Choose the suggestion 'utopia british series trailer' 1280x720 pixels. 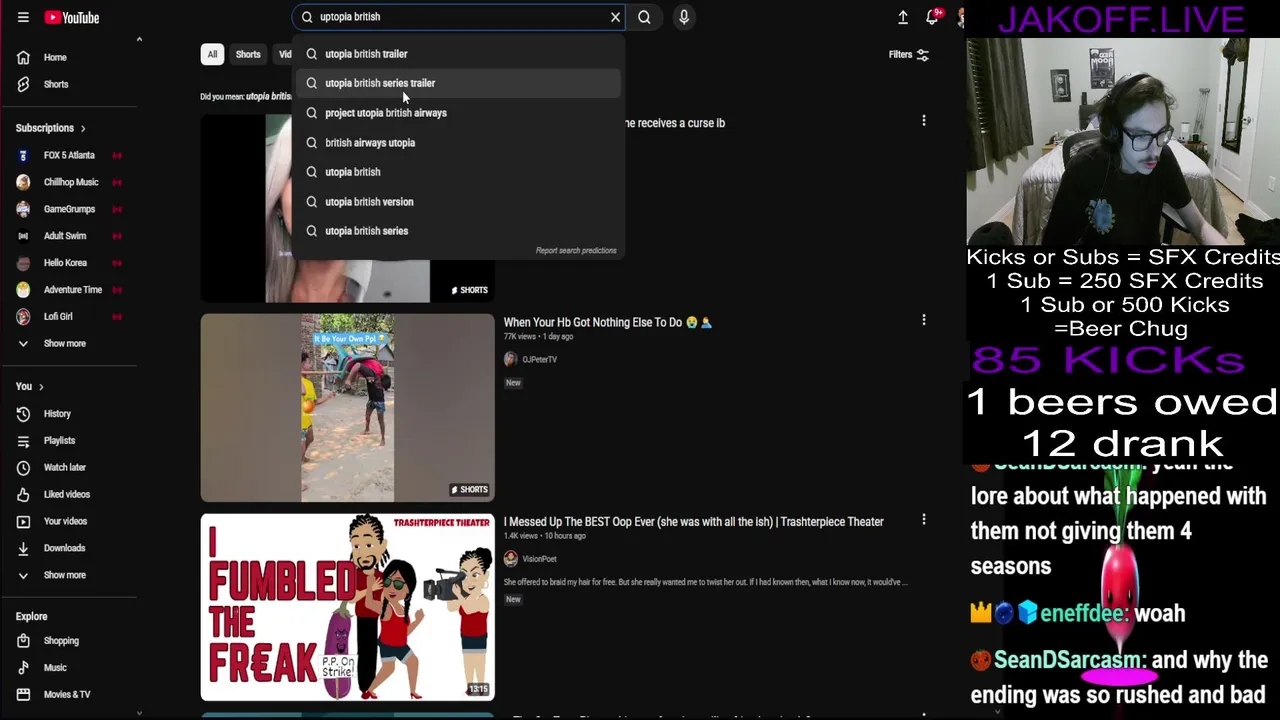(x=458, y=83)
